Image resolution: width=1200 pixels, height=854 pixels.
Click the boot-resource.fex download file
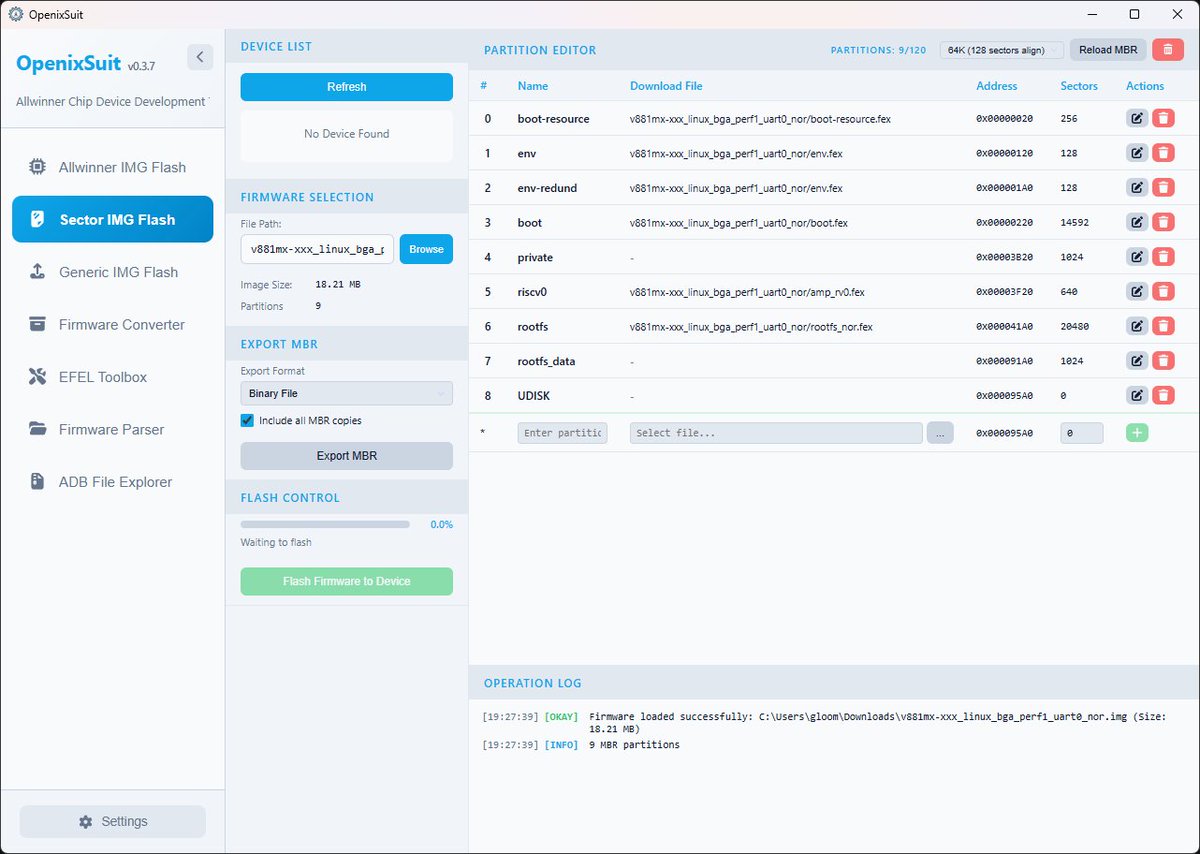point(760,119)
